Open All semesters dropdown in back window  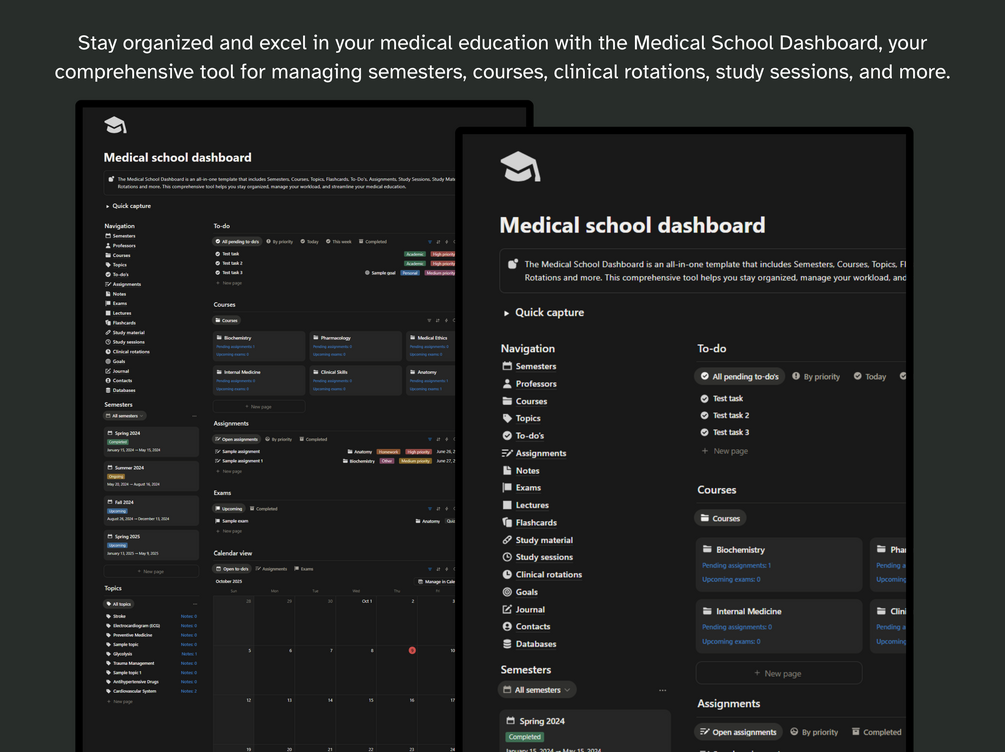click(x=125, y=416)
